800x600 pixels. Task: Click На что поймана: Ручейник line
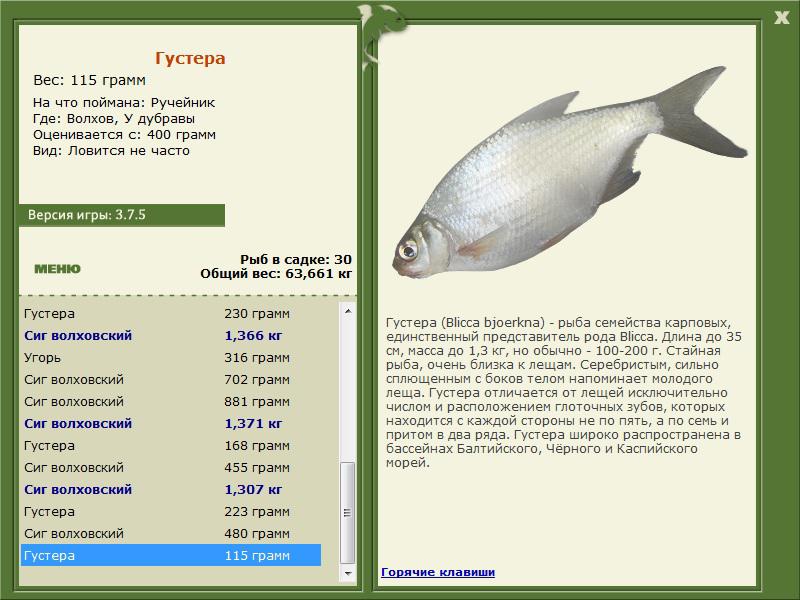coord(124,103)
